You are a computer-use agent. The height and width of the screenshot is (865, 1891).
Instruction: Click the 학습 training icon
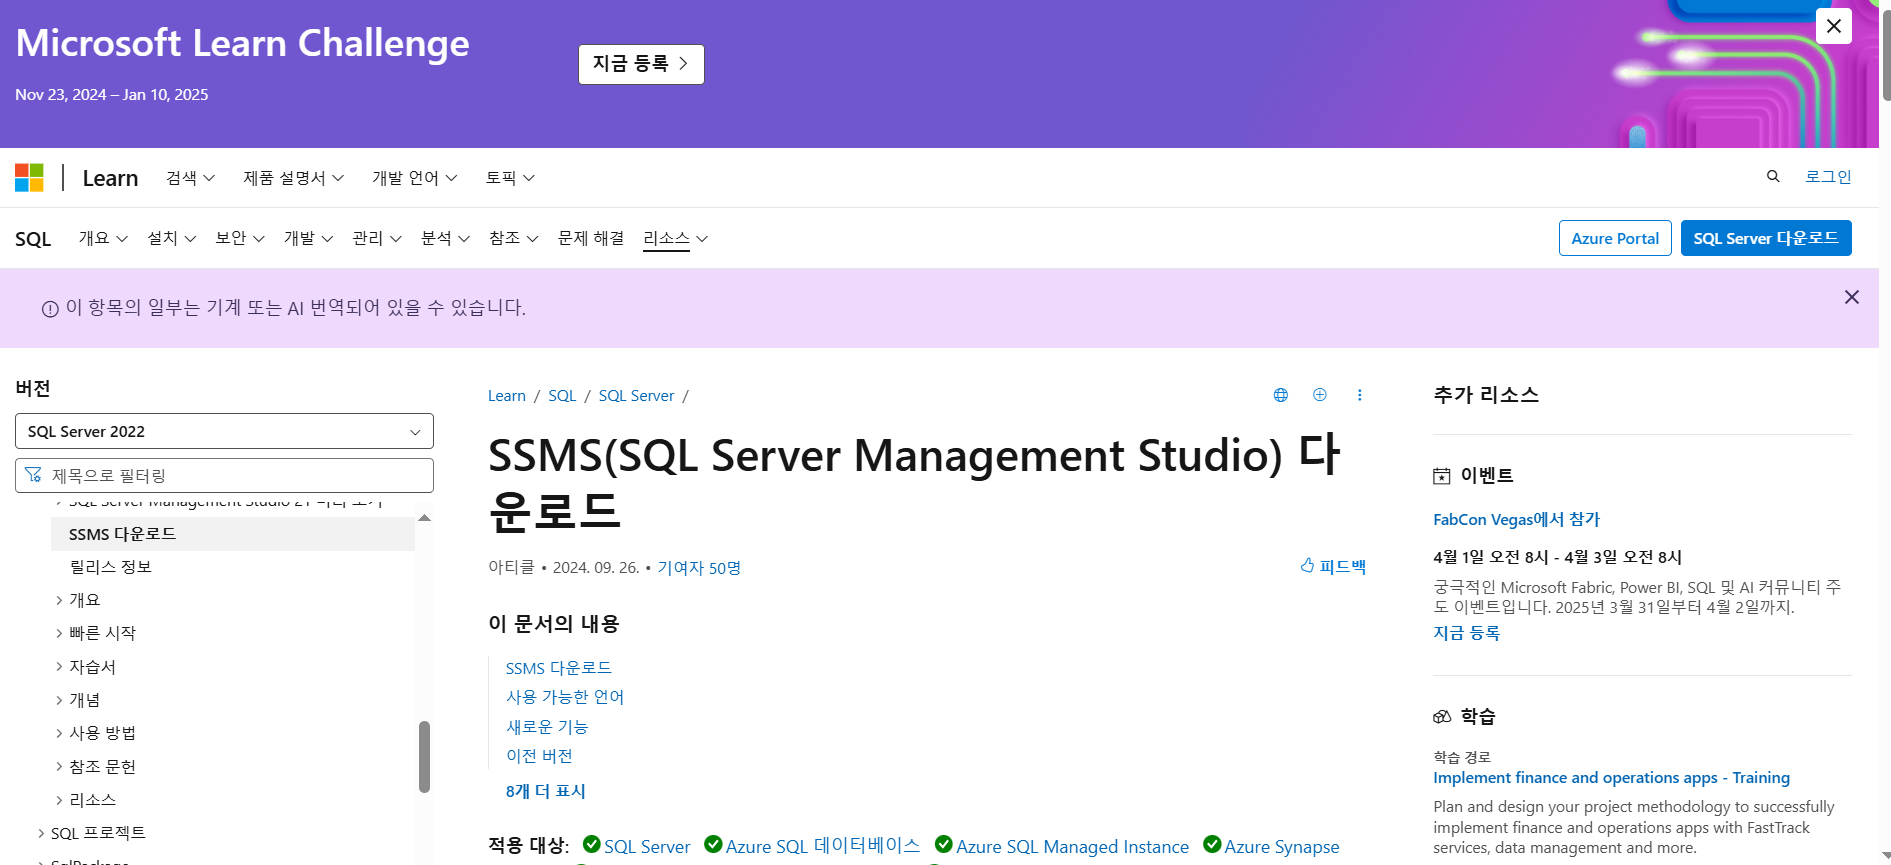tap(1441, 717)
